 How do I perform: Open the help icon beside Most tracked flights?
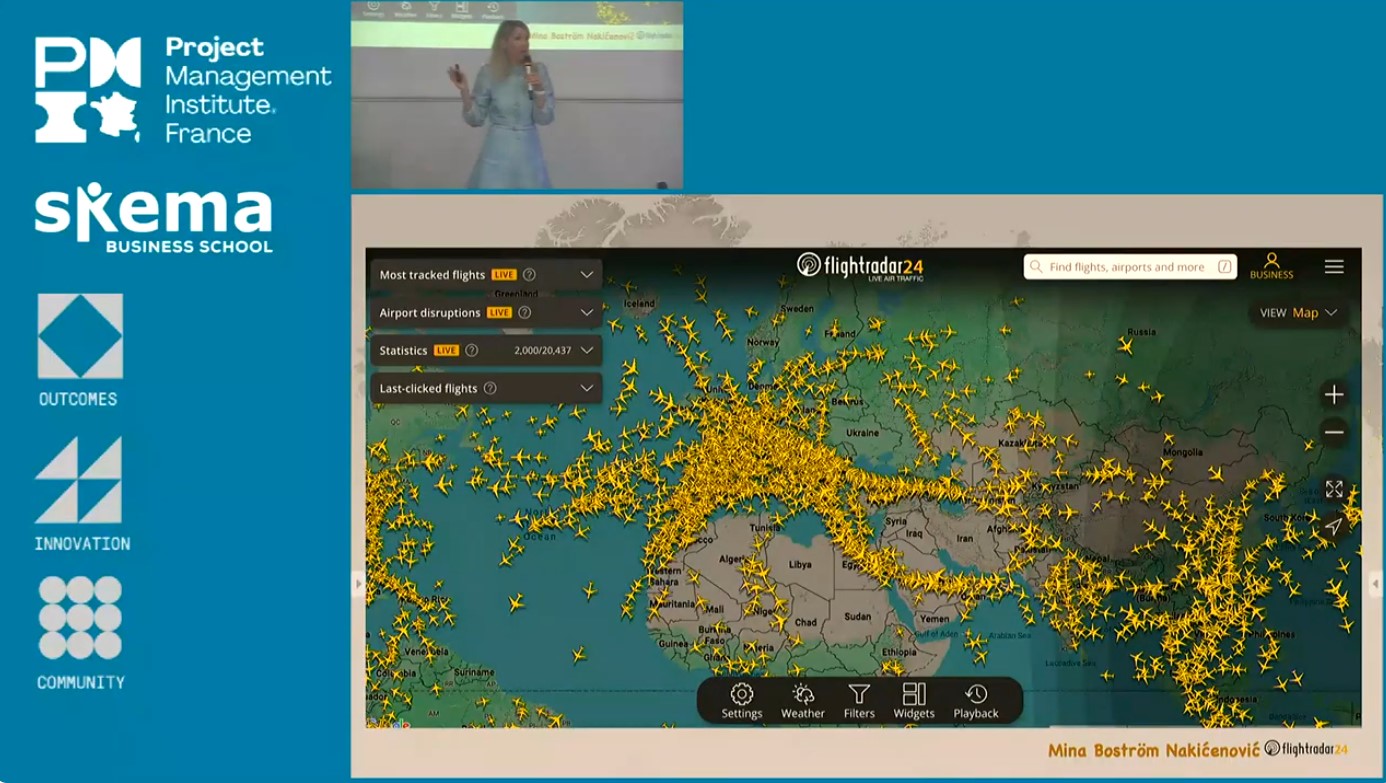(x=529, y=274)
